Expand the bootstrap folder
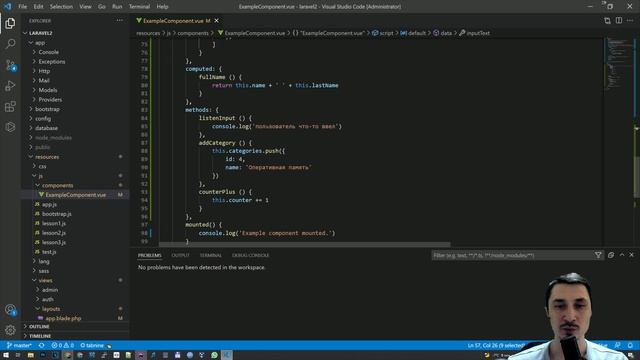Viewport: 640px width, 360px height. pos(47,109)
